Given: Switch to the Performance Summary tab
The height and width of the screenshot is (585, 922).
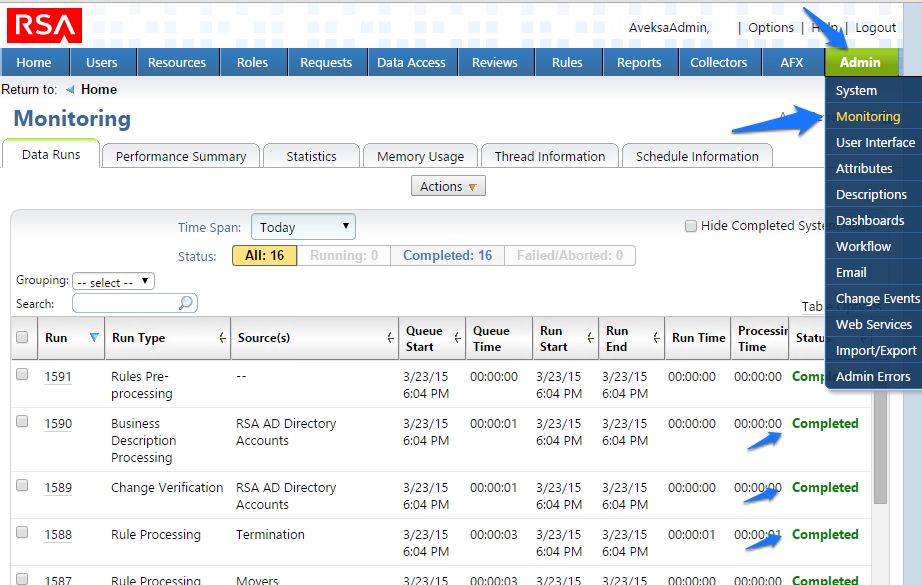Looking at the screenshot, I should click(180, 156).
